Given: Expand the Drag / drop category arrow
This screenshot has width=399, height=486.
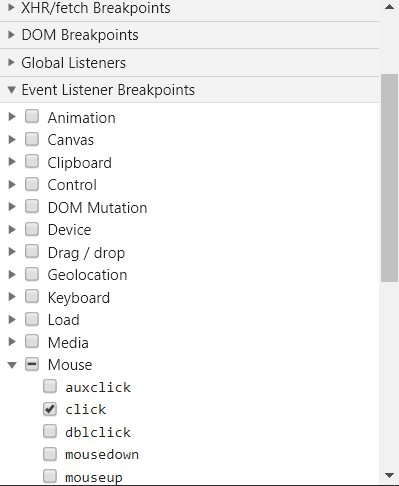Looking at the screenshot, I should click(x=12, y=252).
